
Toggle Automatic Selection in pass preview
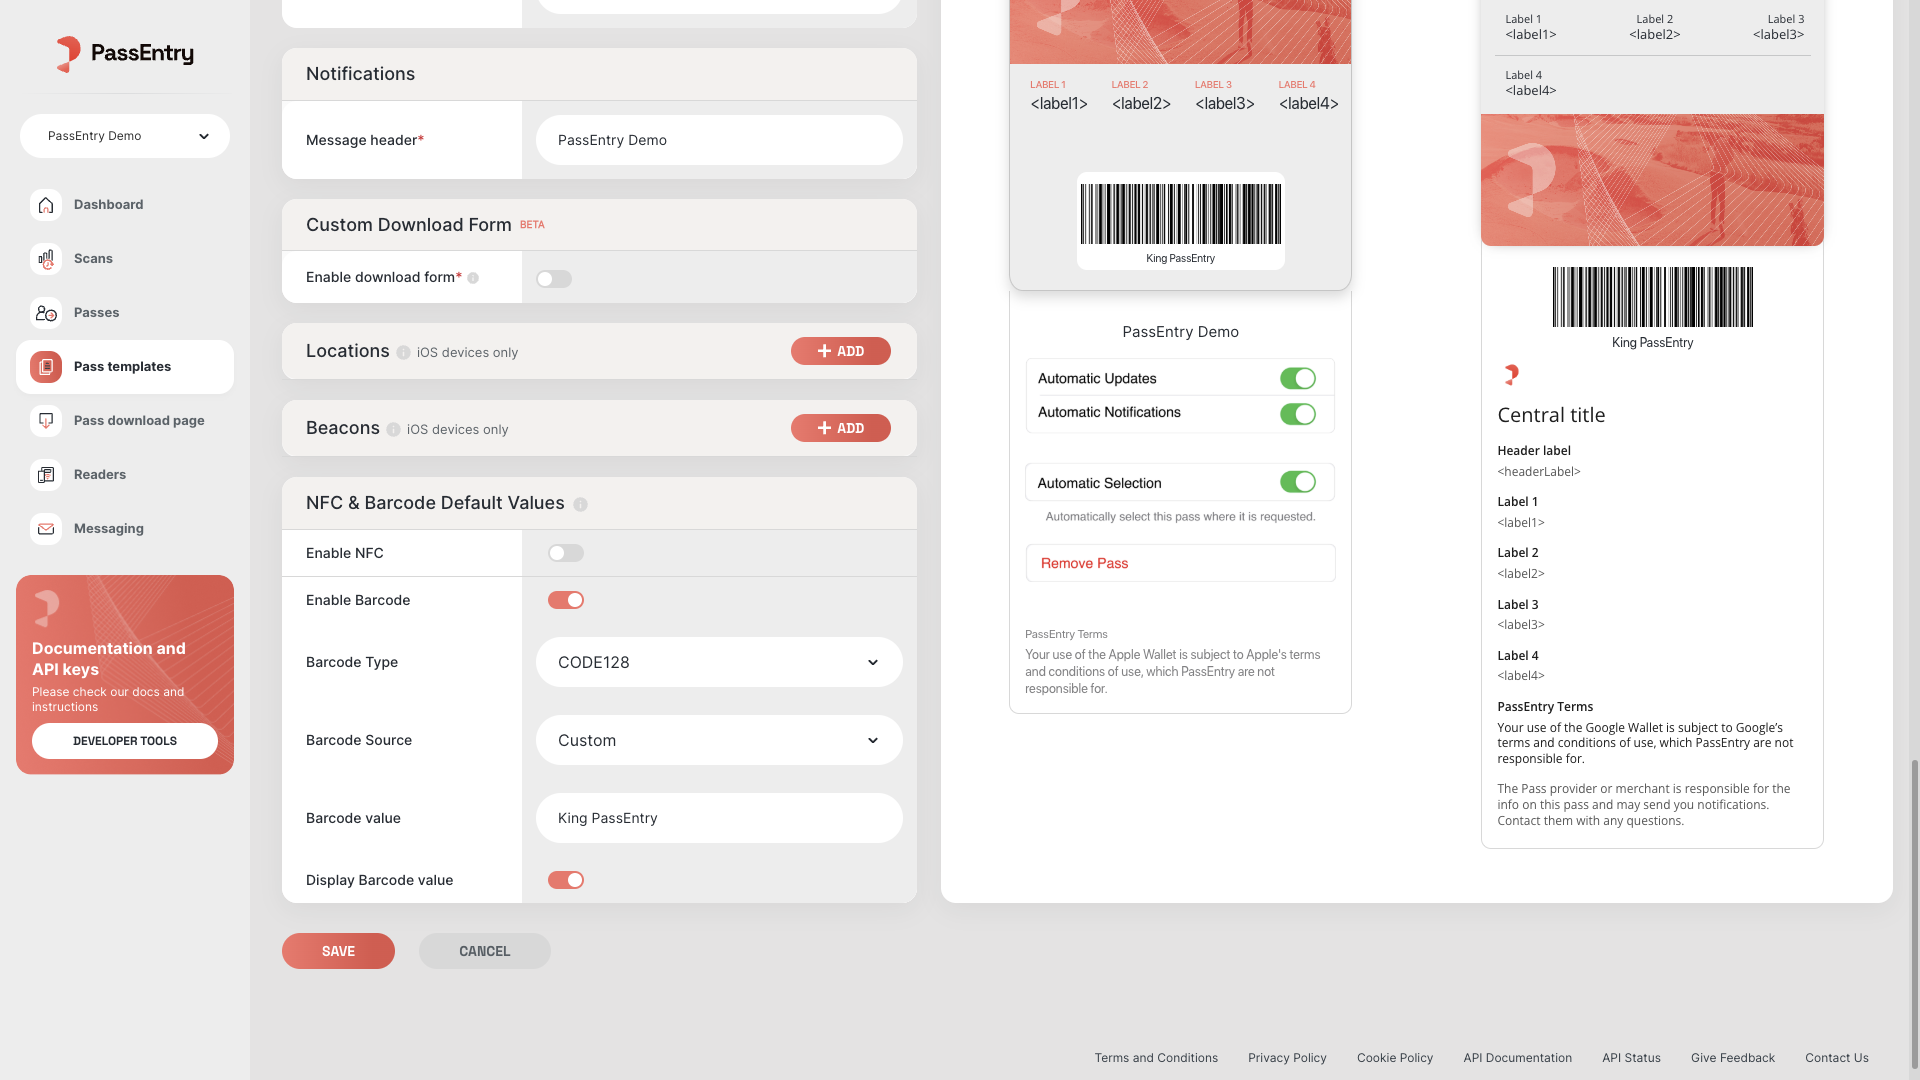[x=1298, y=482]
